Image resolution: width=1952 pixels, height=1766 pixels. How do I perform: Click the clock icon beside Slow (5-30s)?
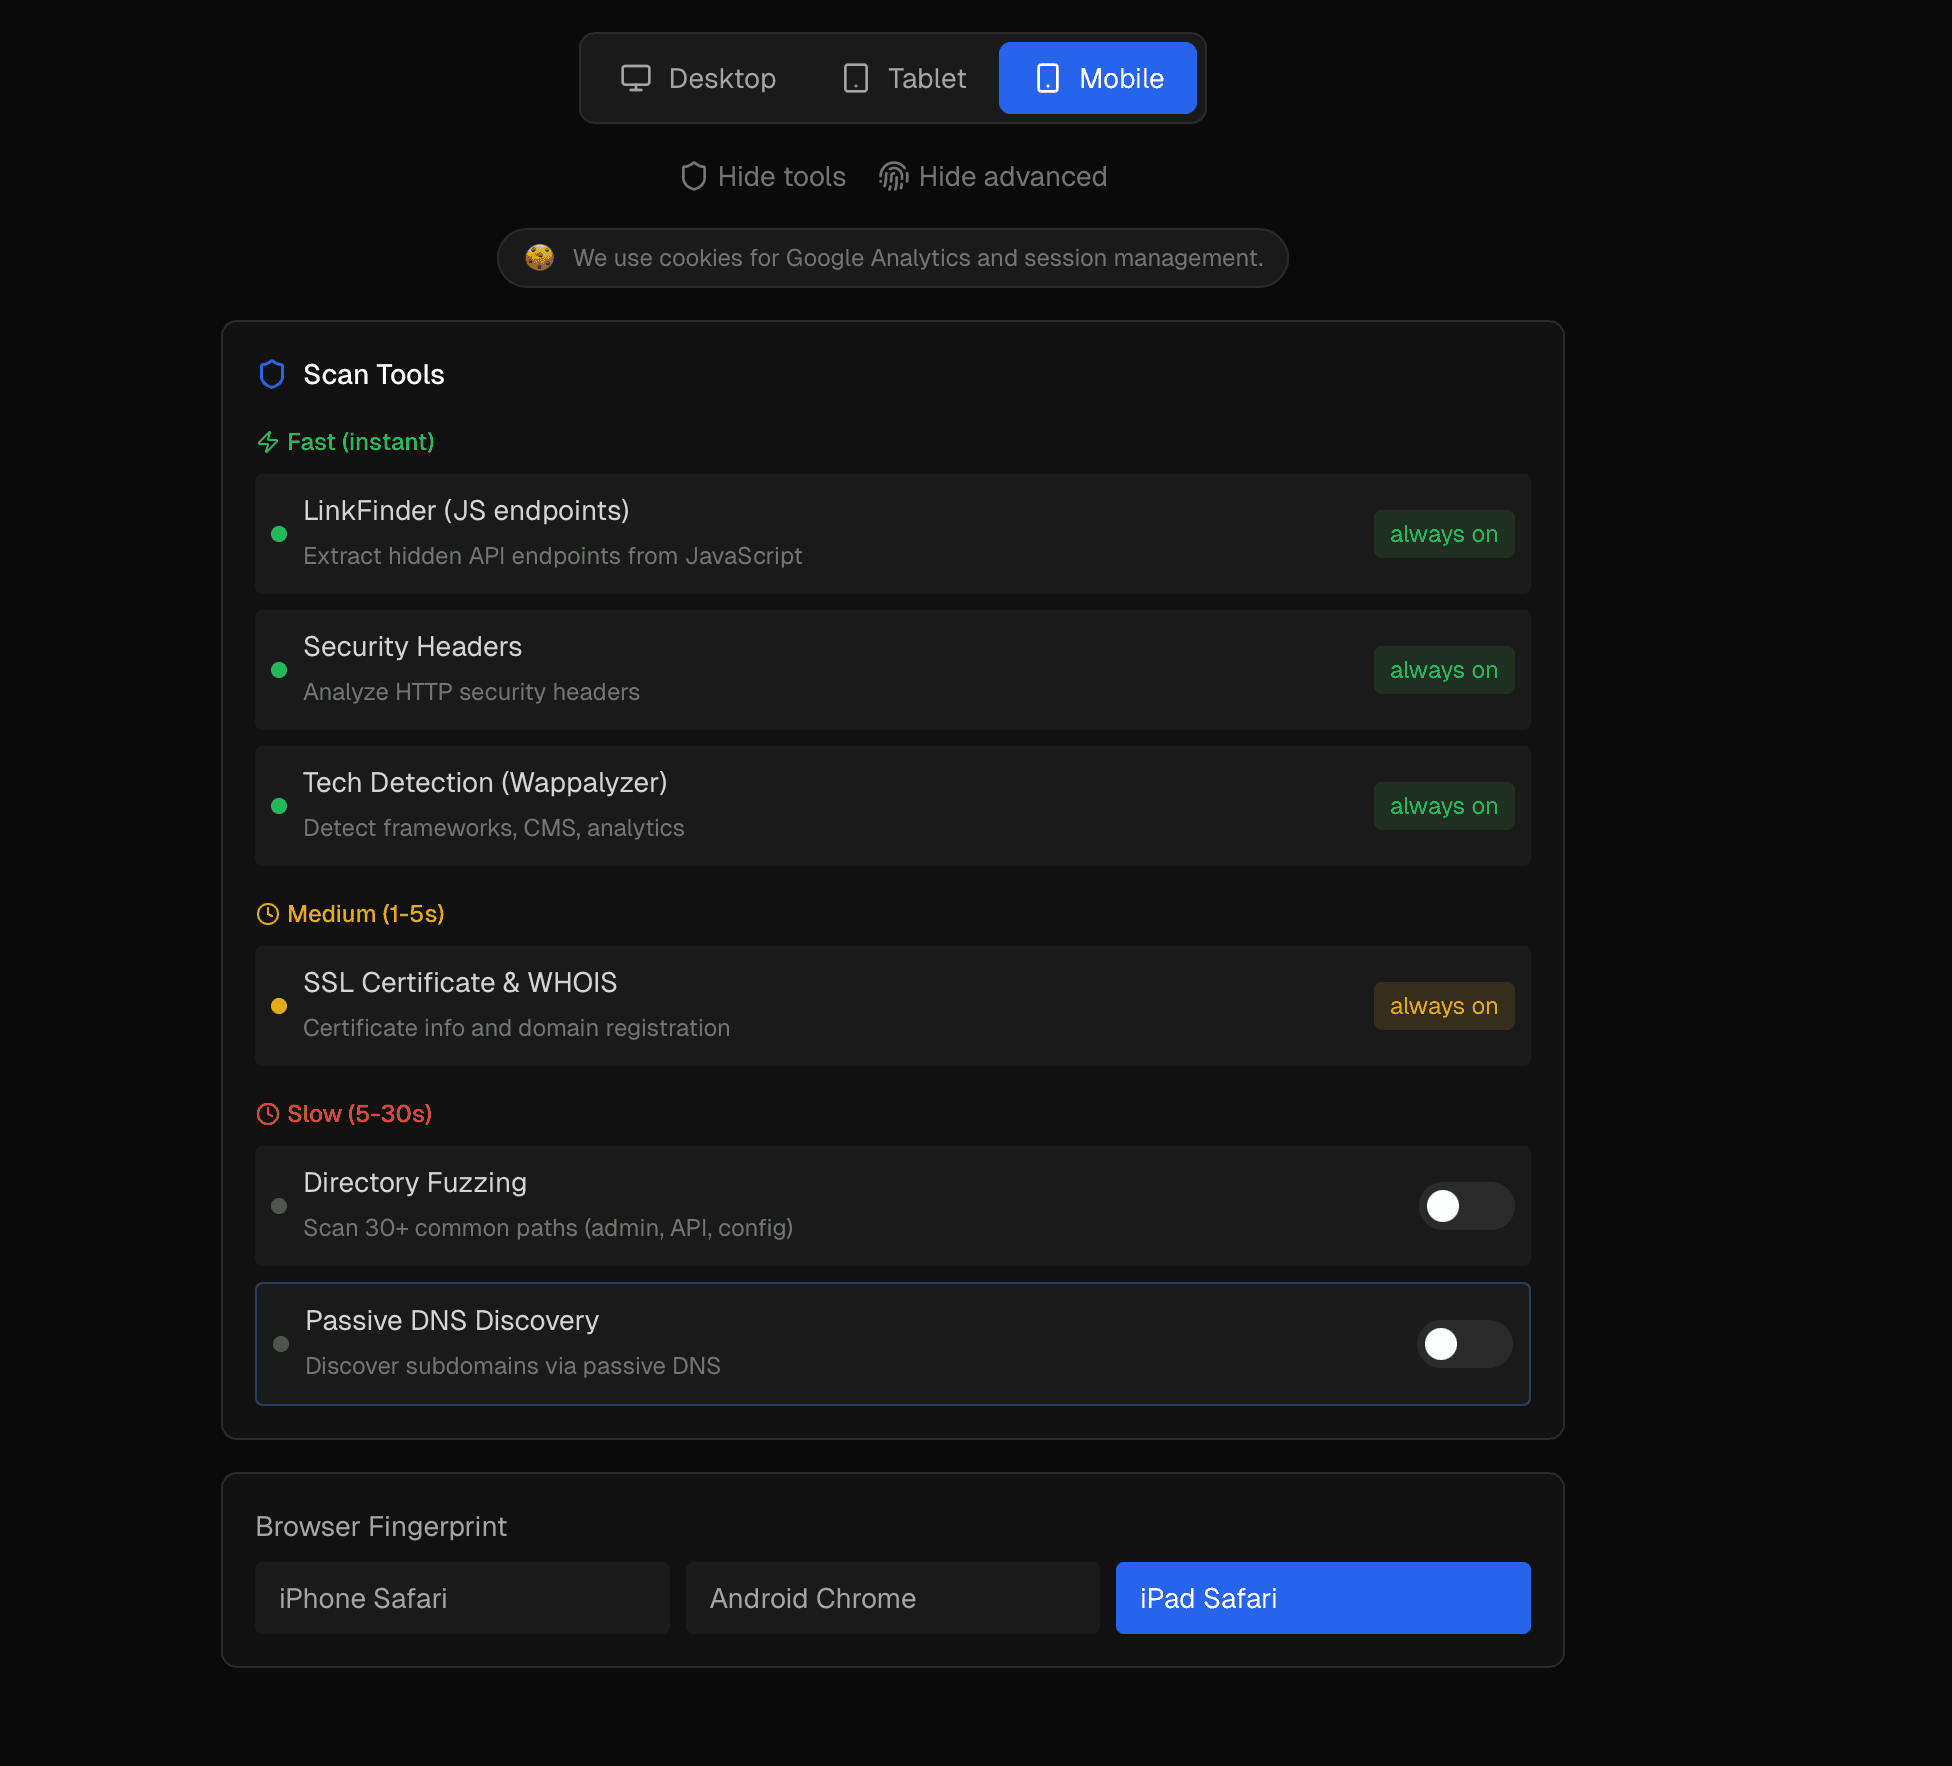click(x=268, y=1113)
